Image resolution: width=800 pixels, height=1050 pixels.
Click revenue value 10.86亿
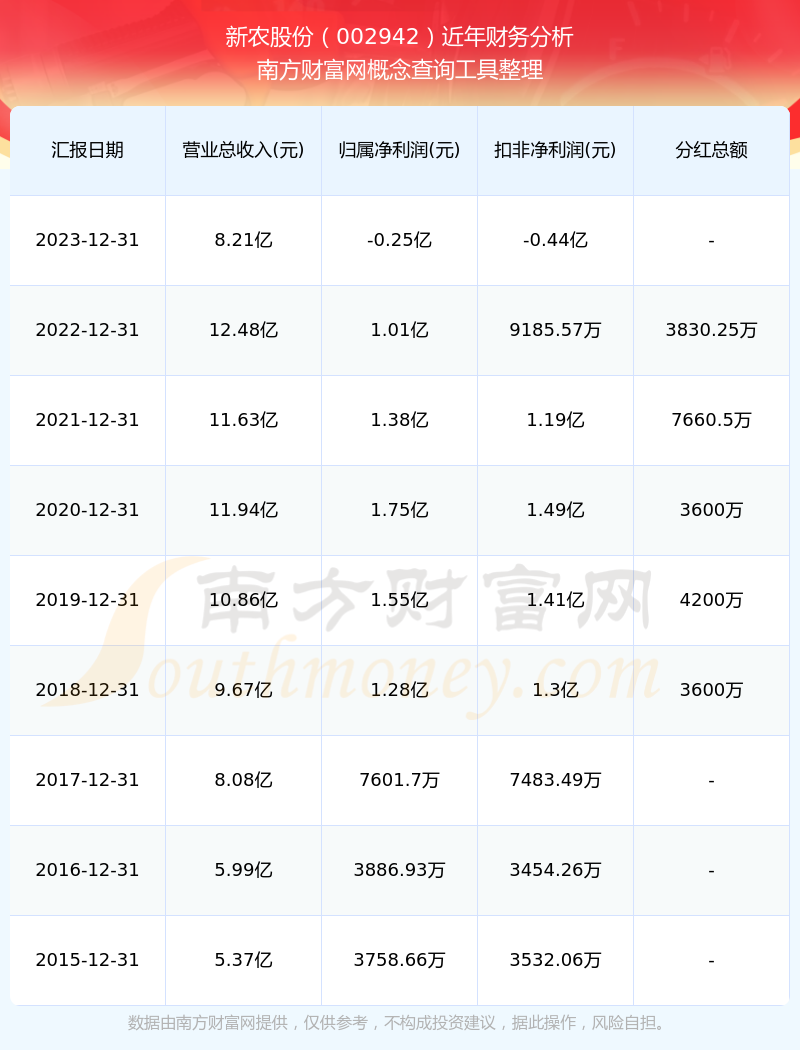244,600
